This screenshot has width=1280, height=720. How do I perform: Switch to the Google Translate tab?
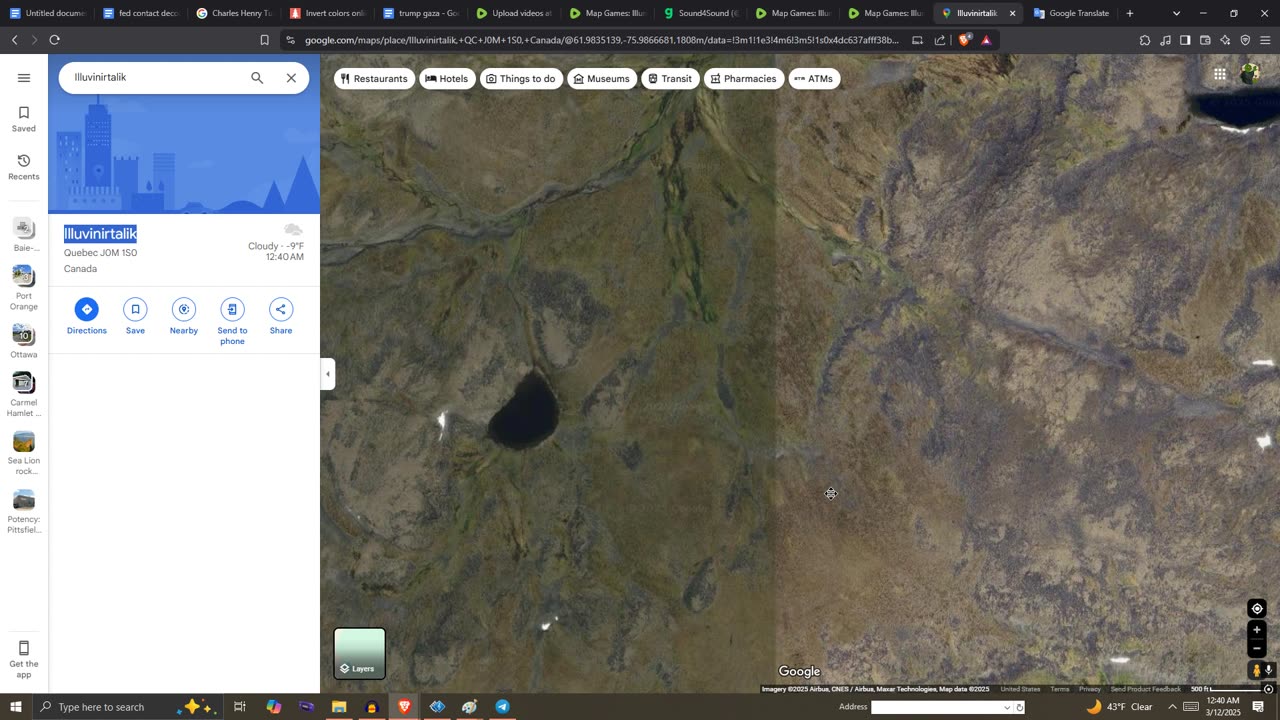[x=1071, y=13]
